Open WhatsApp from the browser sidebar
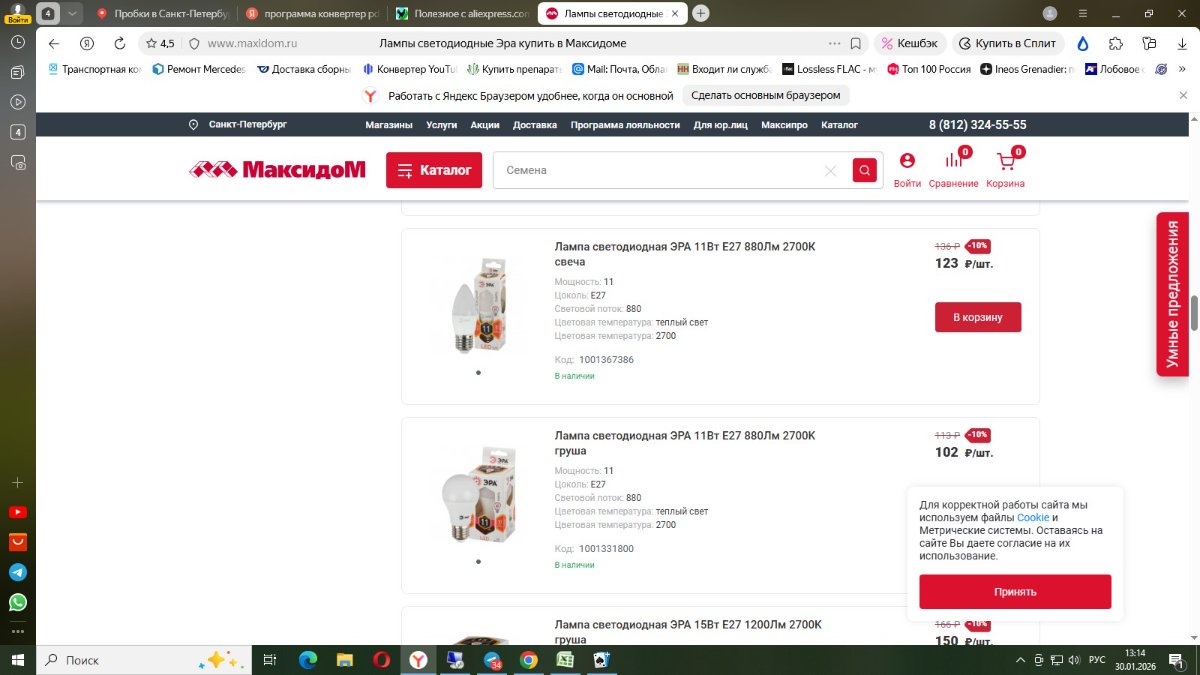This screenshot has width=1200, height=675. pos(17,603)
